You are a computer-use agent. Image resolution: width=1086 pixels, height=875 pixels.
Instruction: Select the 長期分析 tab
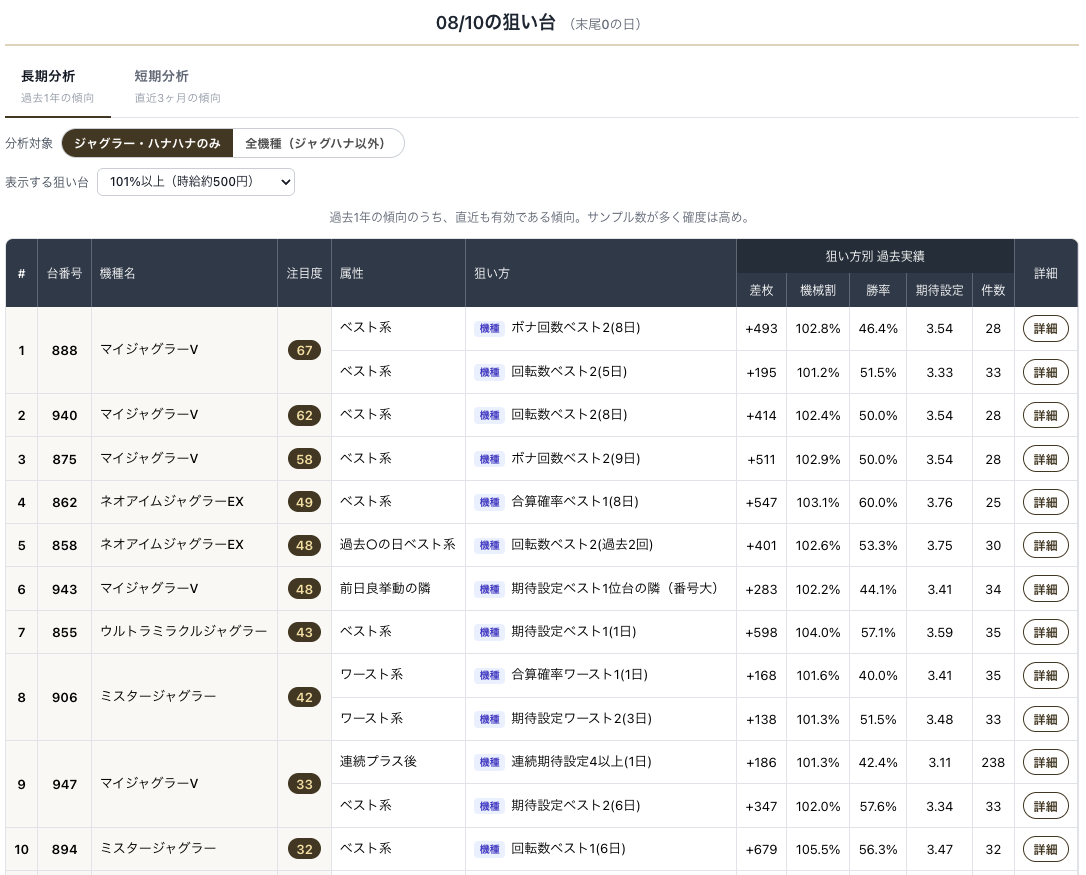[57, 86]
